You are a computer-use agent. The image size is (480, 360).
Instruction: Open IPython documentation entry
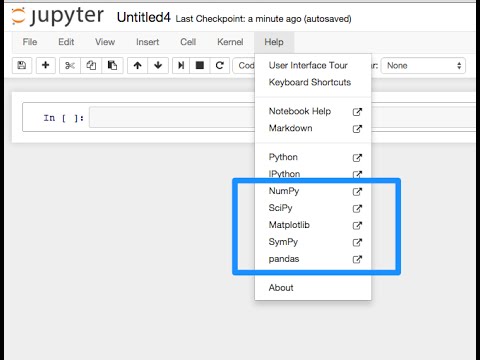pyautogui.click(x=313, y=174)
